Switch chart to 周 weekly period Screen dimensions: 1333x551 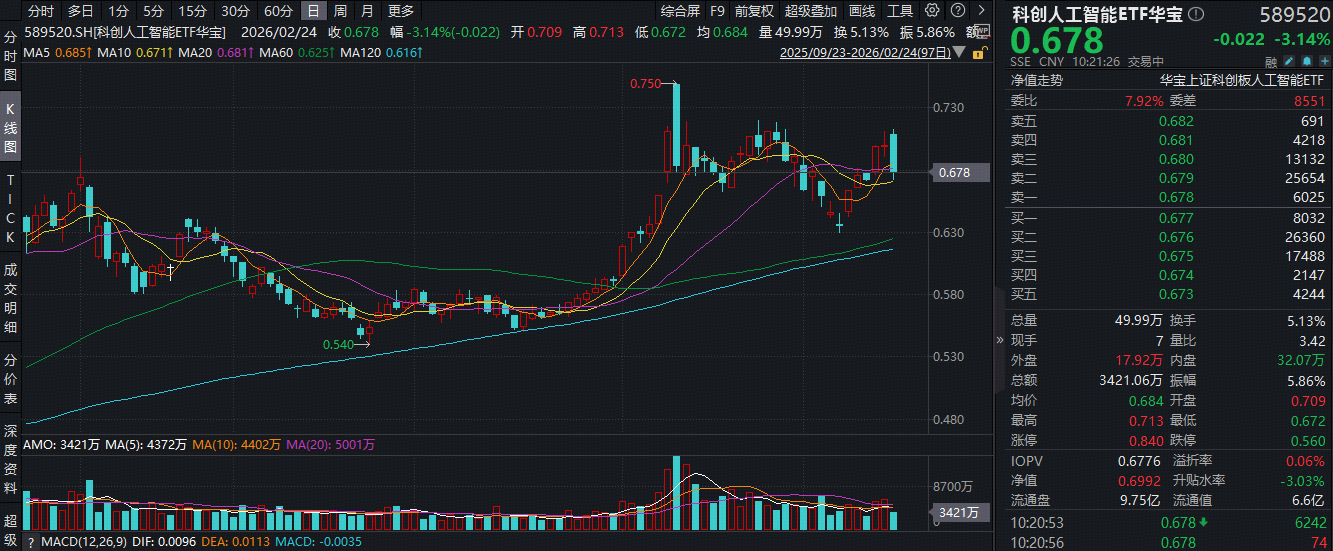(340, 11)
